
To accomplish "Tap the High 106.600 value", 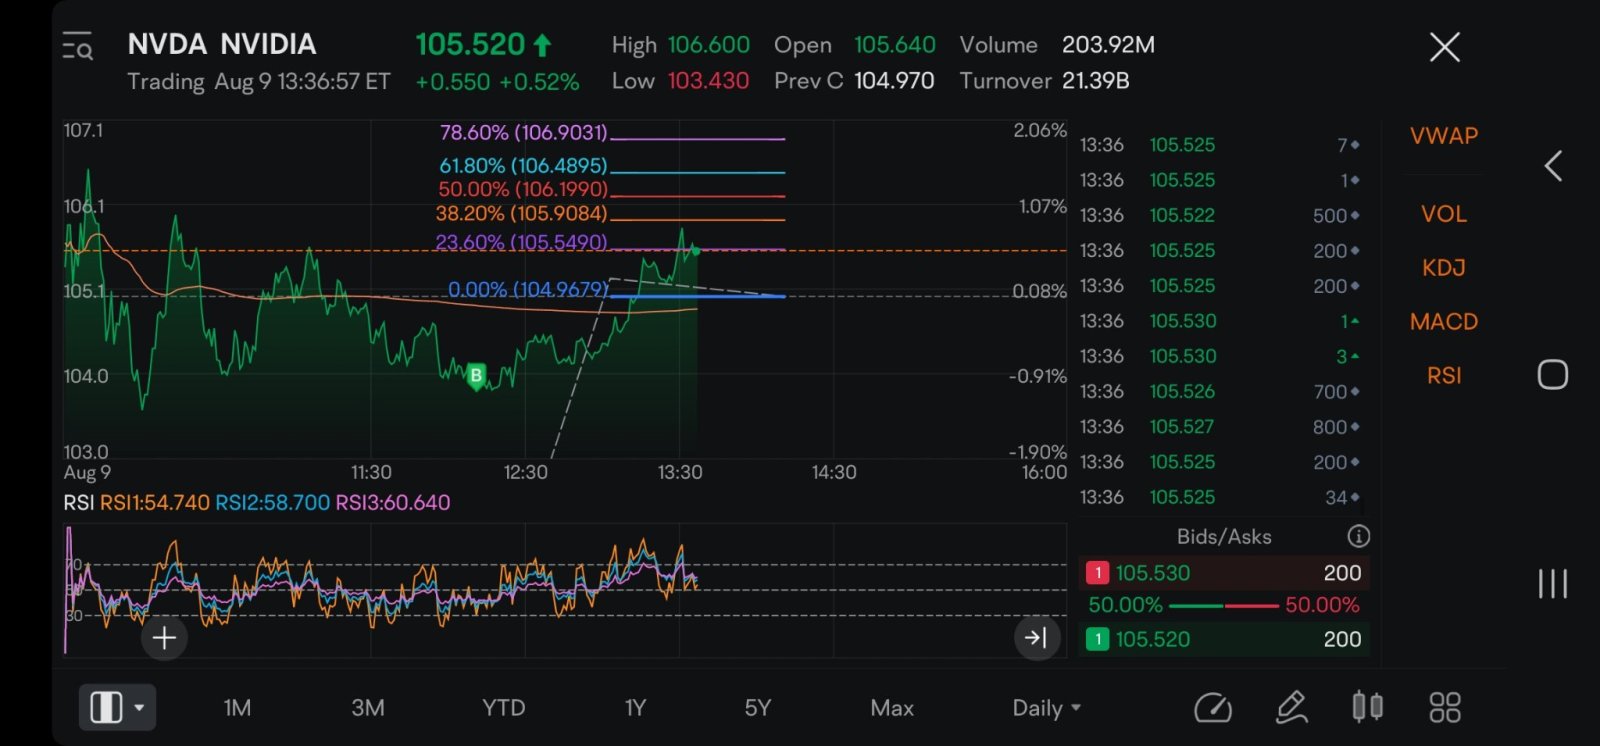I will 708,45.
